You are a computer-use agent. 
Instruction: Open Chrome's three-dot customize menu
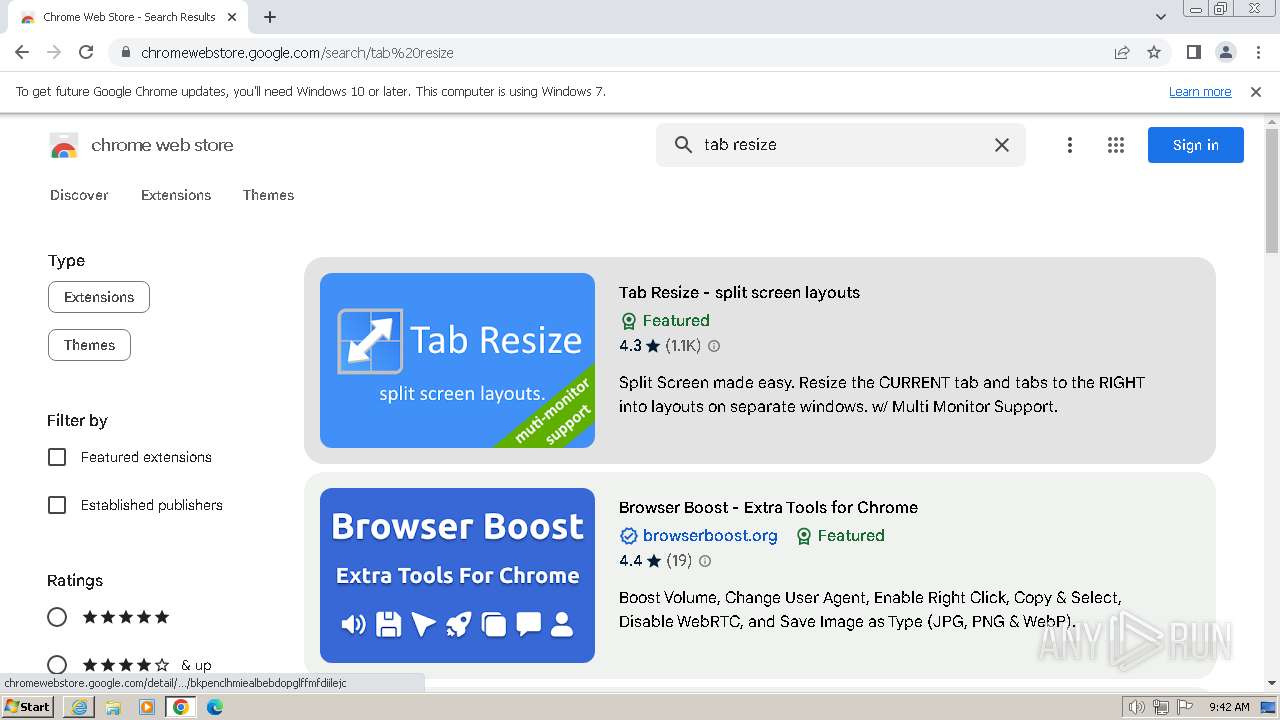tap(1258, 52)
